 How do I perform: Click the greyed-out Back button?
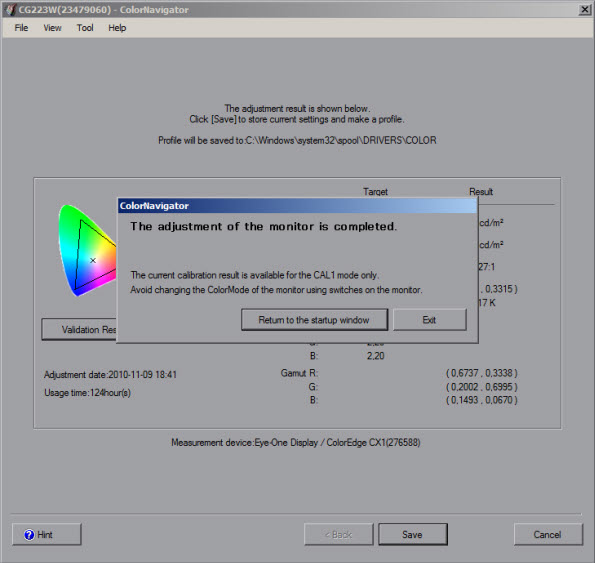tap(338, 534)
